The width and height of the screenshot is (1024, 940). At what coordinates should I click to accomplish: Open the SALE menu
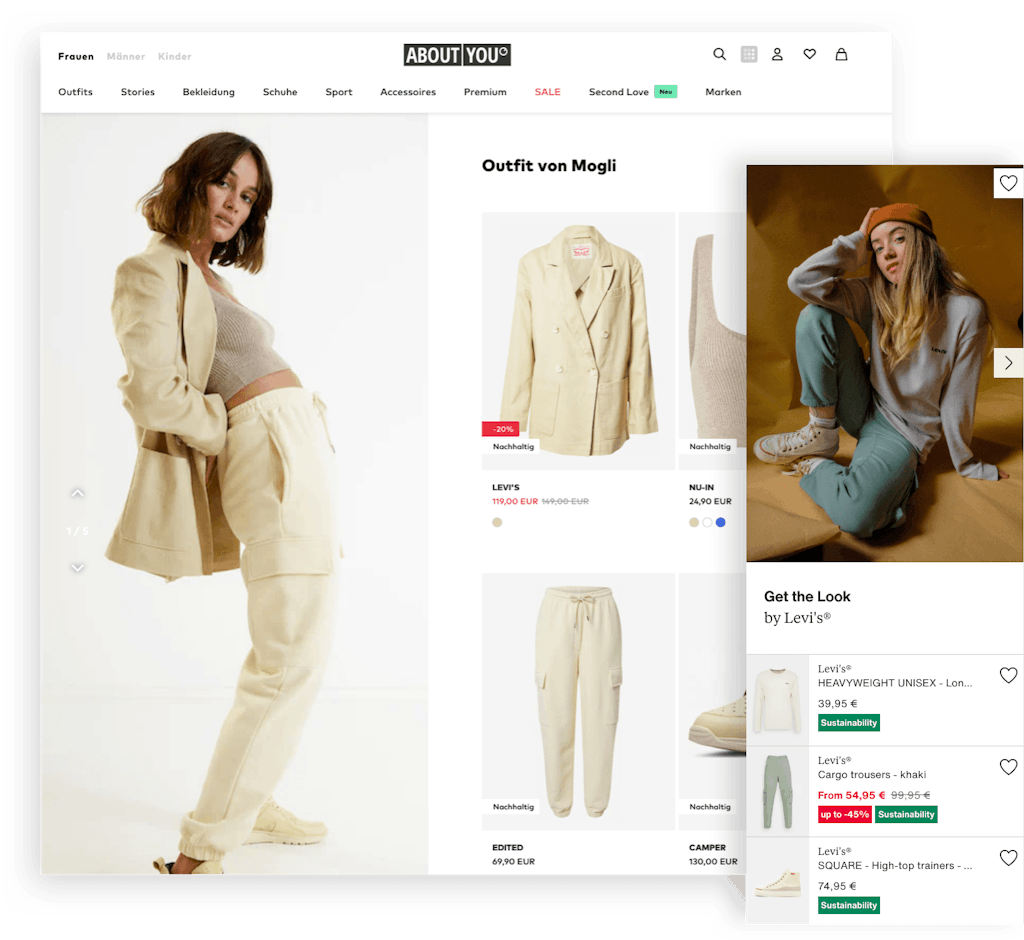[x=547, y=92]
